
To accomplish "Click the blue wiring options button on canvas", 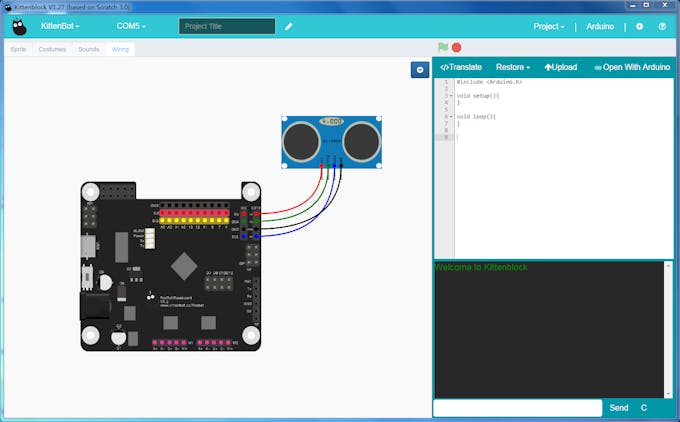I will pyautogui.click(x=420, y=70).
